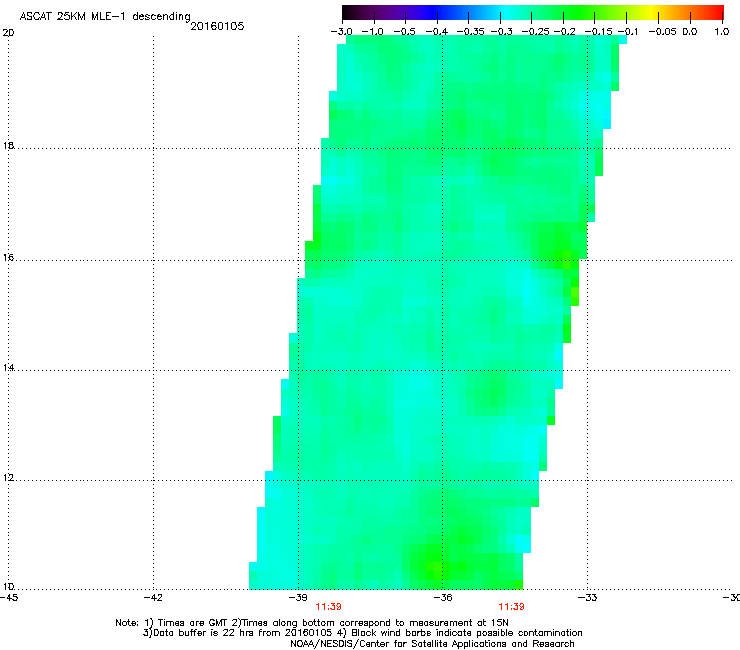Click the red "11:39" time right of -36 label
Viewport: 740px width, 650px height.
pos(512,607)
